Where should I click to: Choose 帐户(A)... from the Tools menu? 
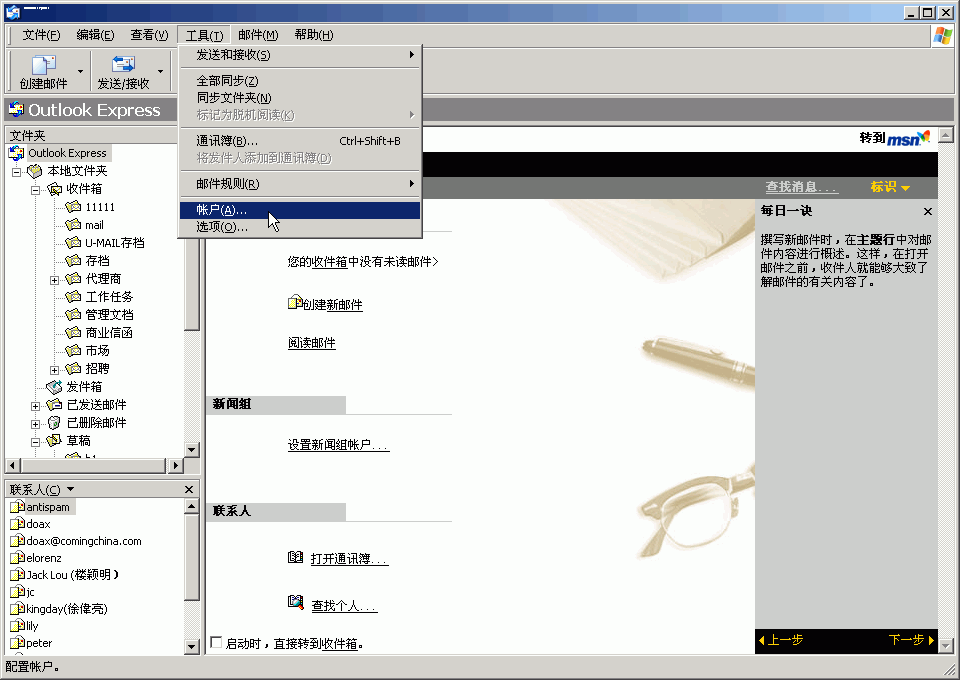click(300, 210)
